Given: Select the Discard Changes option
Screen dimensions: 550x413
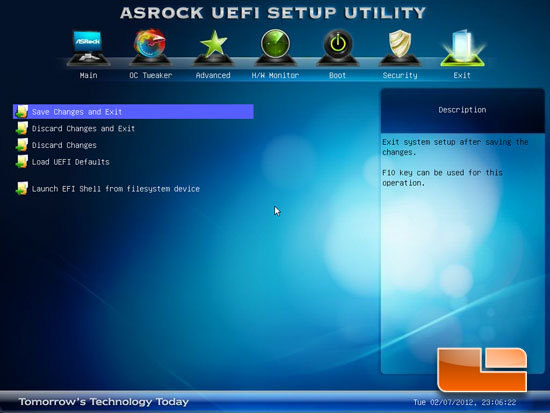Looking at the screenshot, I should click(64, 145).
